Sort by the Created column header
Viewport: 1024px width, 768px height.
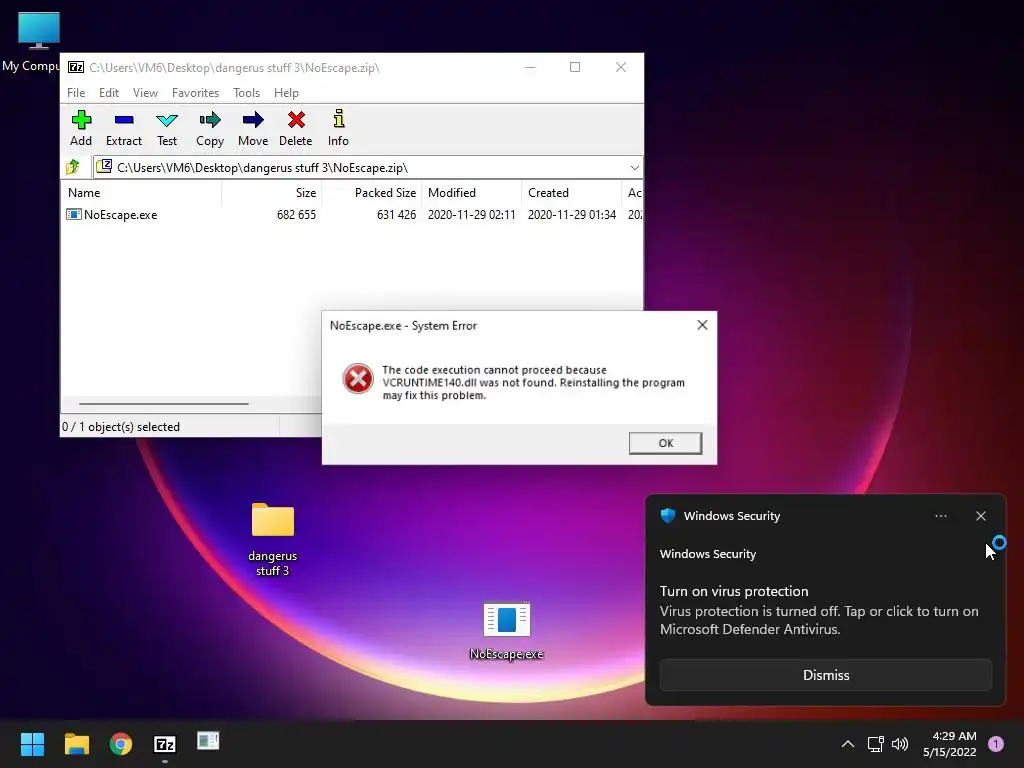coord(571,193)
